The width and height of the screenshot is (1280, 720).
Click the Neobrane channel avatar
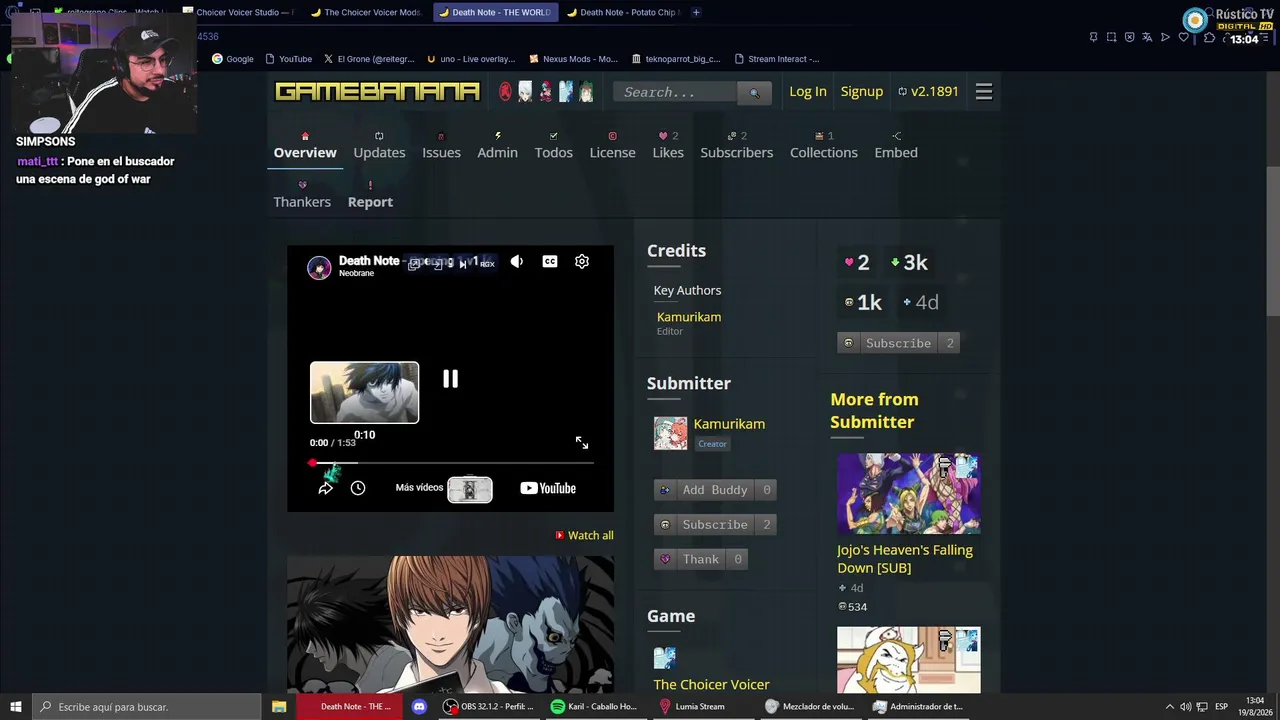pyautogui.click(x=319, y=267)
